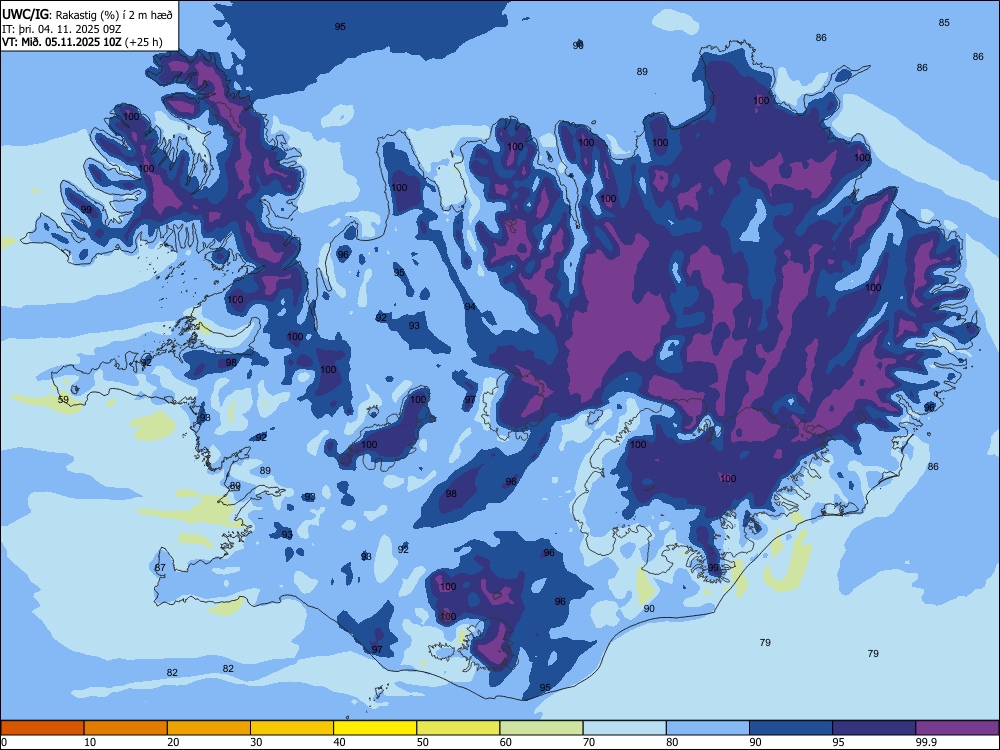Click the '59' humidity value on the map

click(x=63, y=400)
